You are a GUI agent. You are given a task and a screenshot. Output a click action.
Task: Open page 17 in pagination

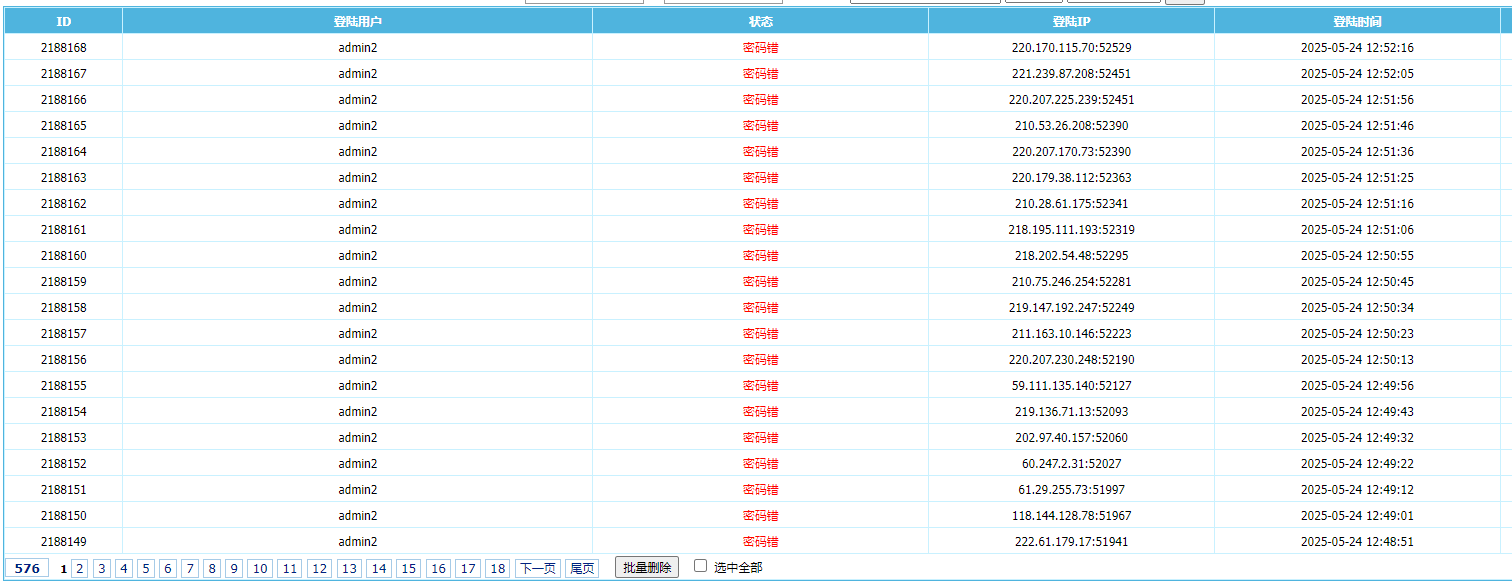point(467,568)
